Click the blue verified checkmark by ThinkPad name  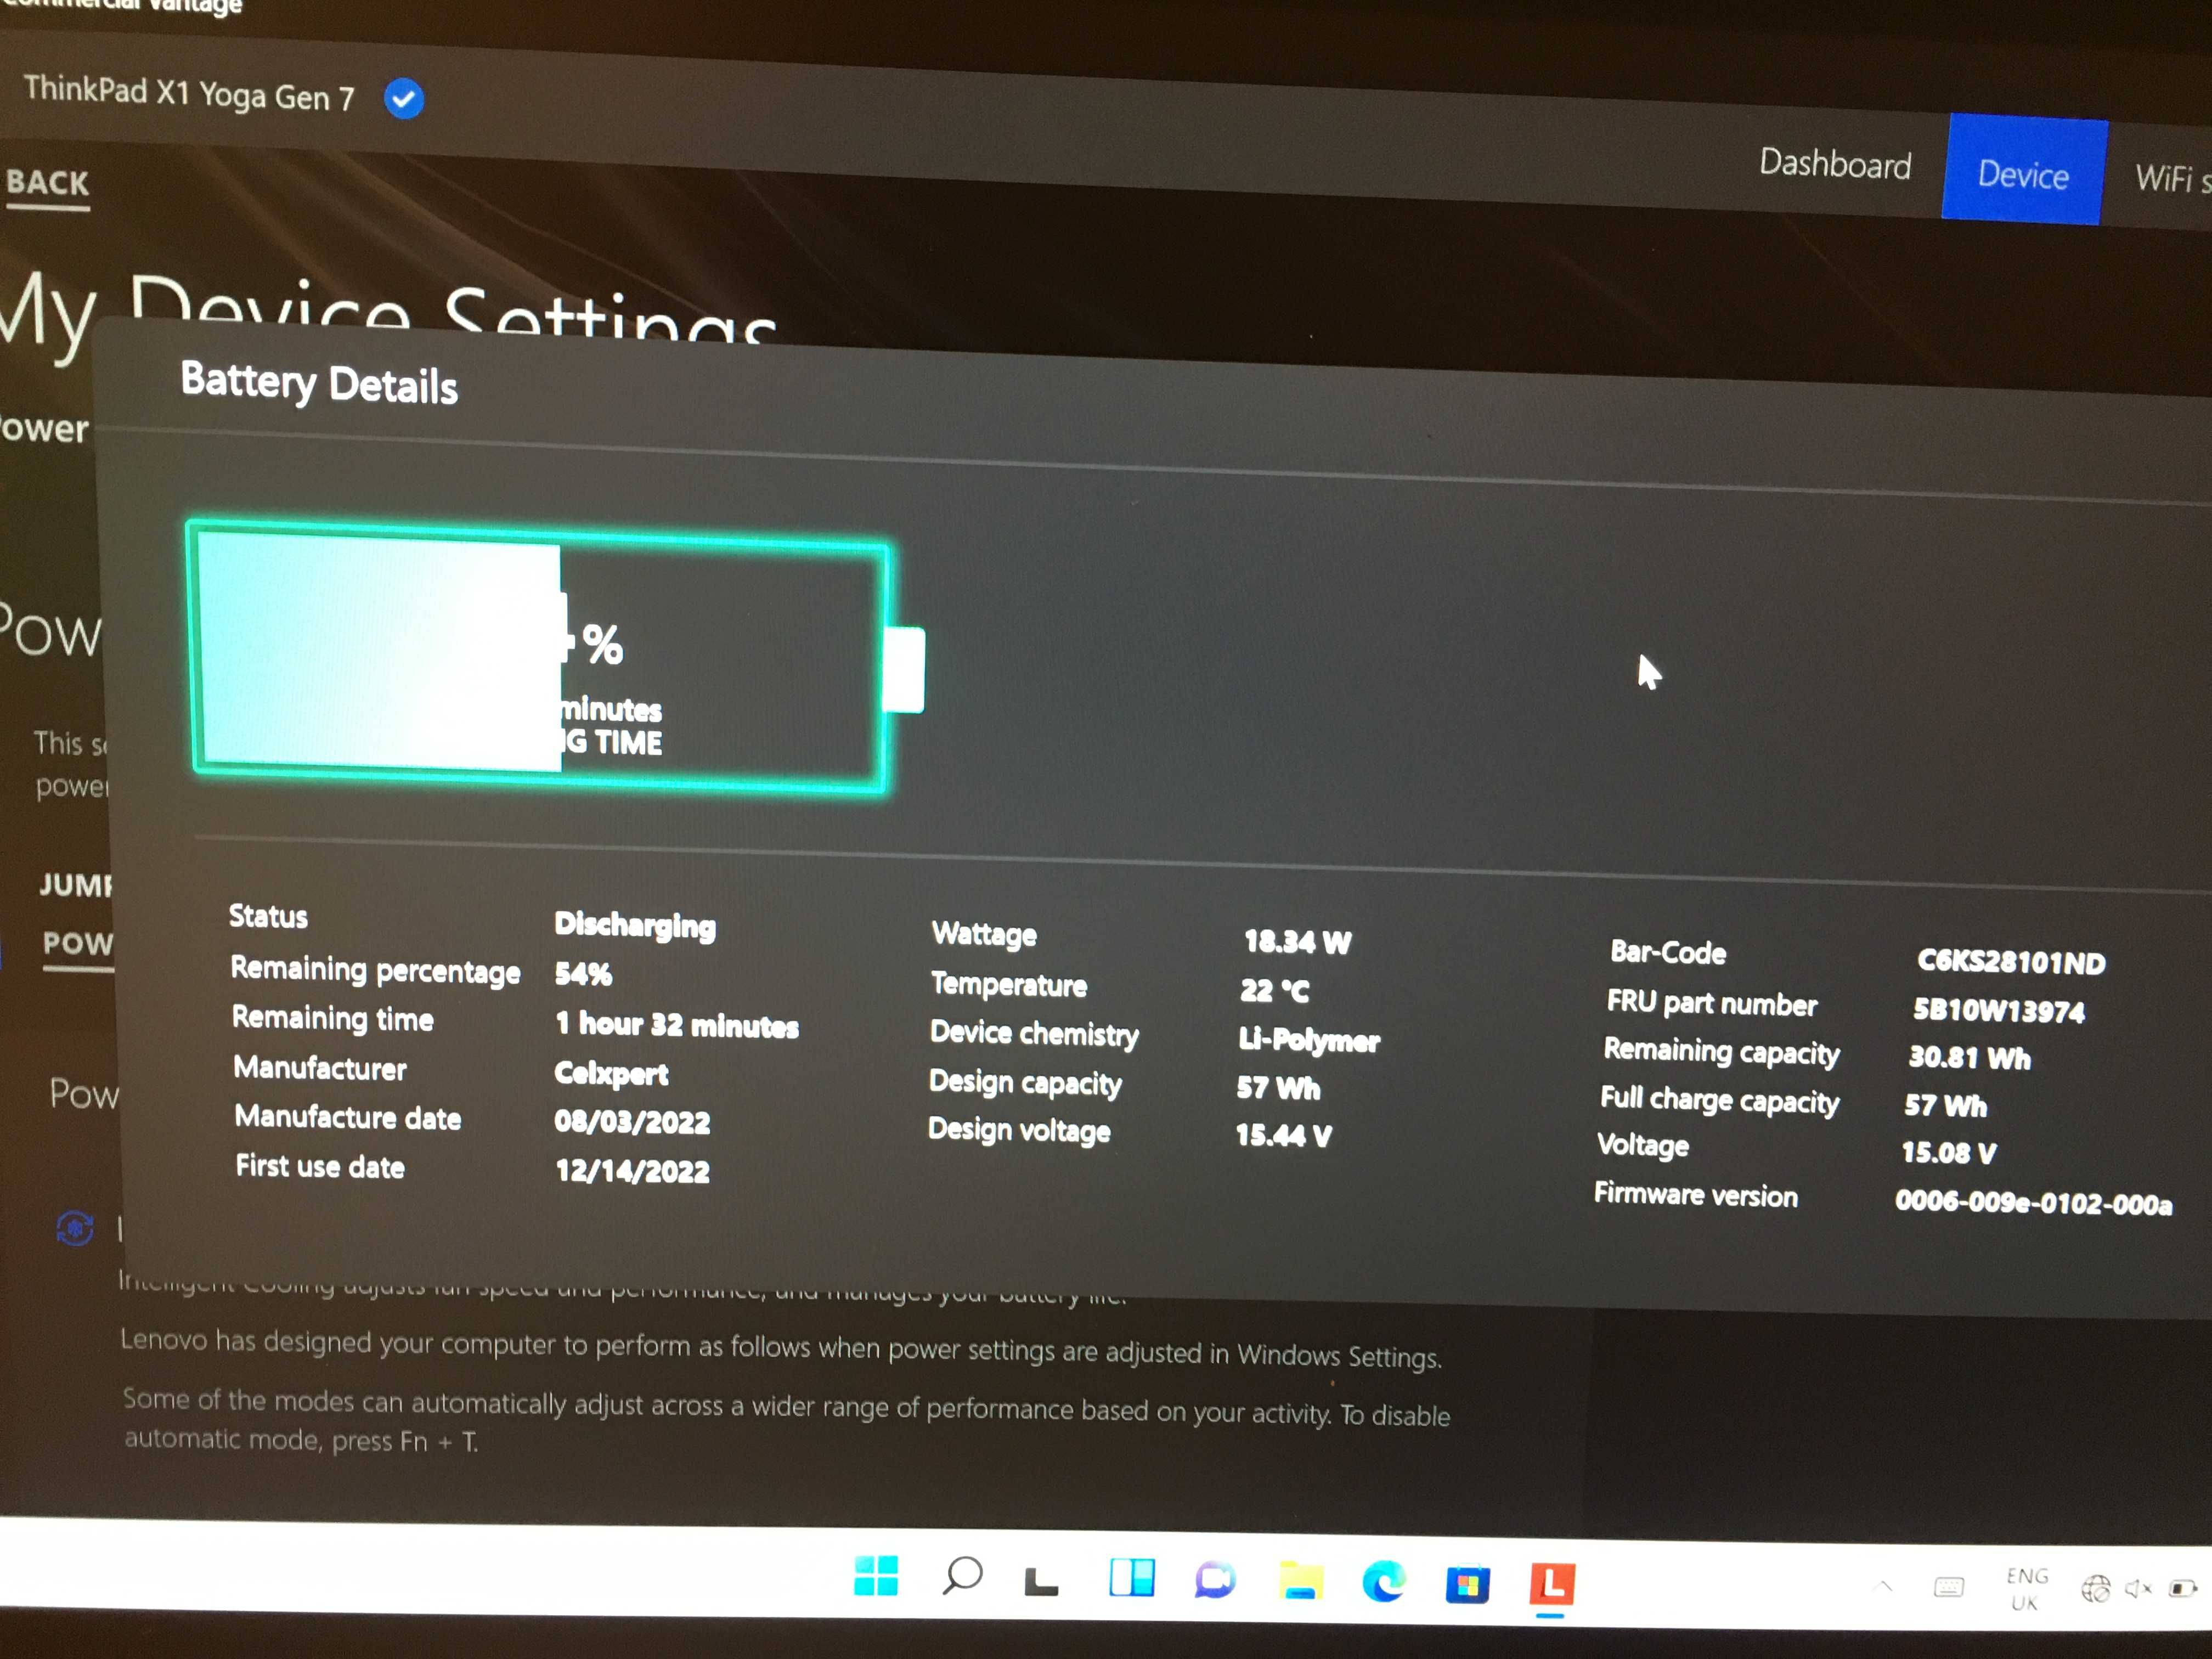404,99
